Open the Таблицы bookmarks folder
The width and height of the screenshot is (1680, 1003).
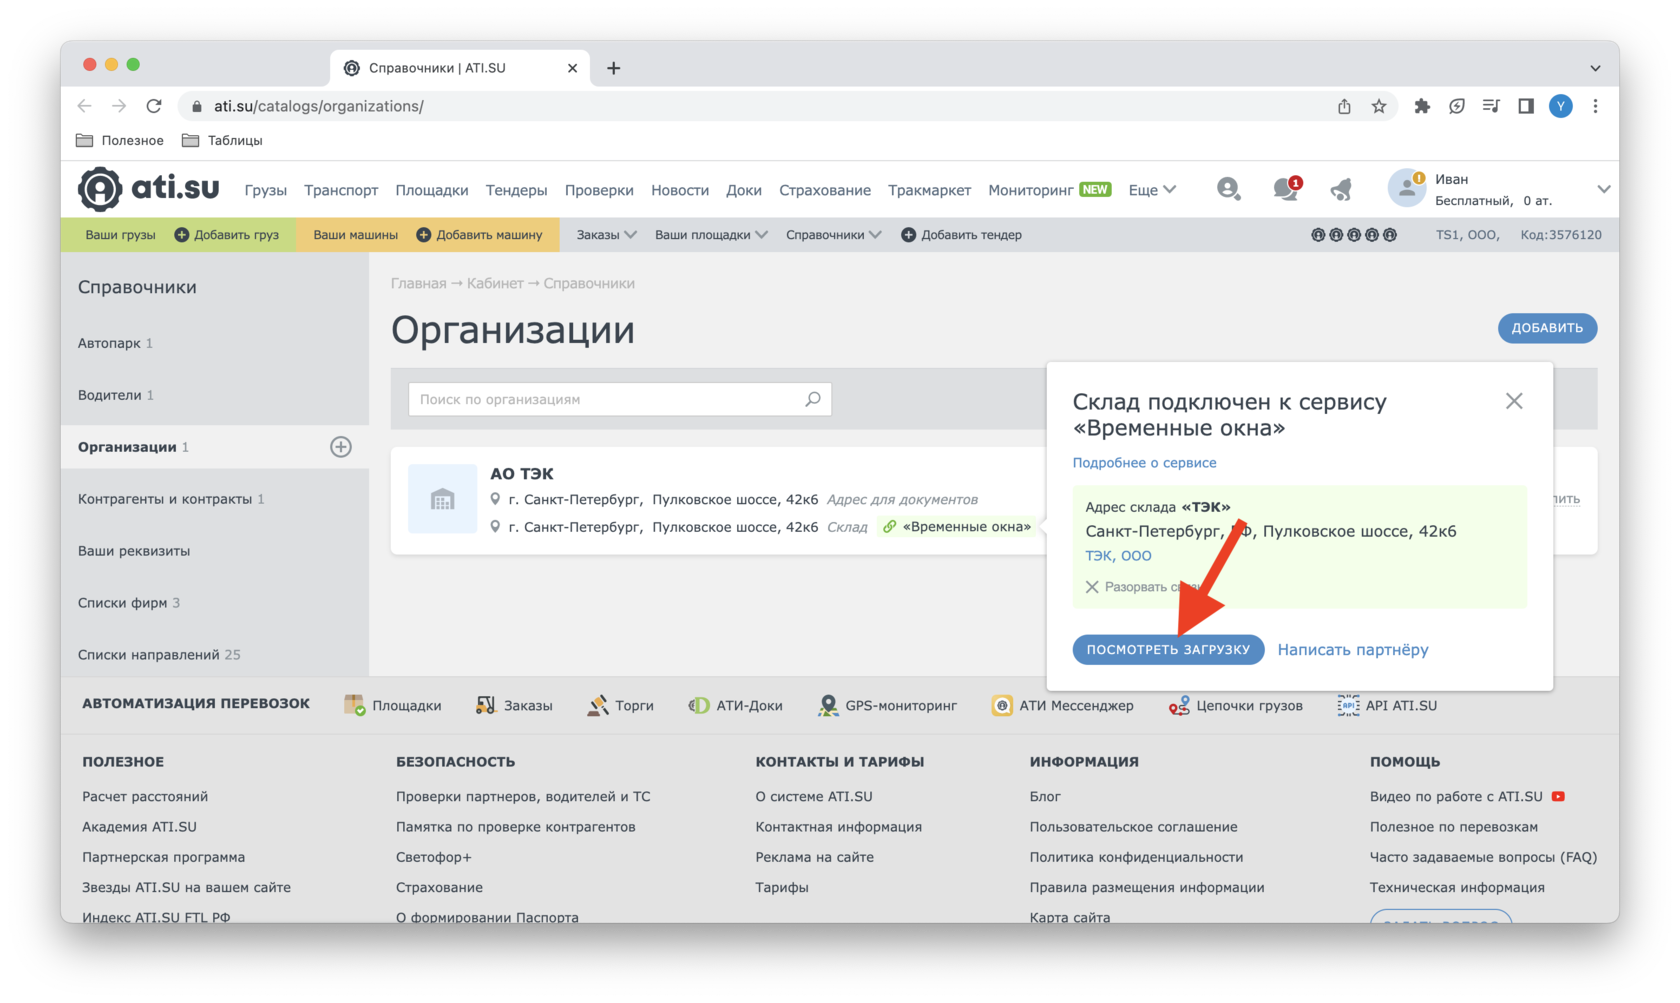(x=222, y=140)
